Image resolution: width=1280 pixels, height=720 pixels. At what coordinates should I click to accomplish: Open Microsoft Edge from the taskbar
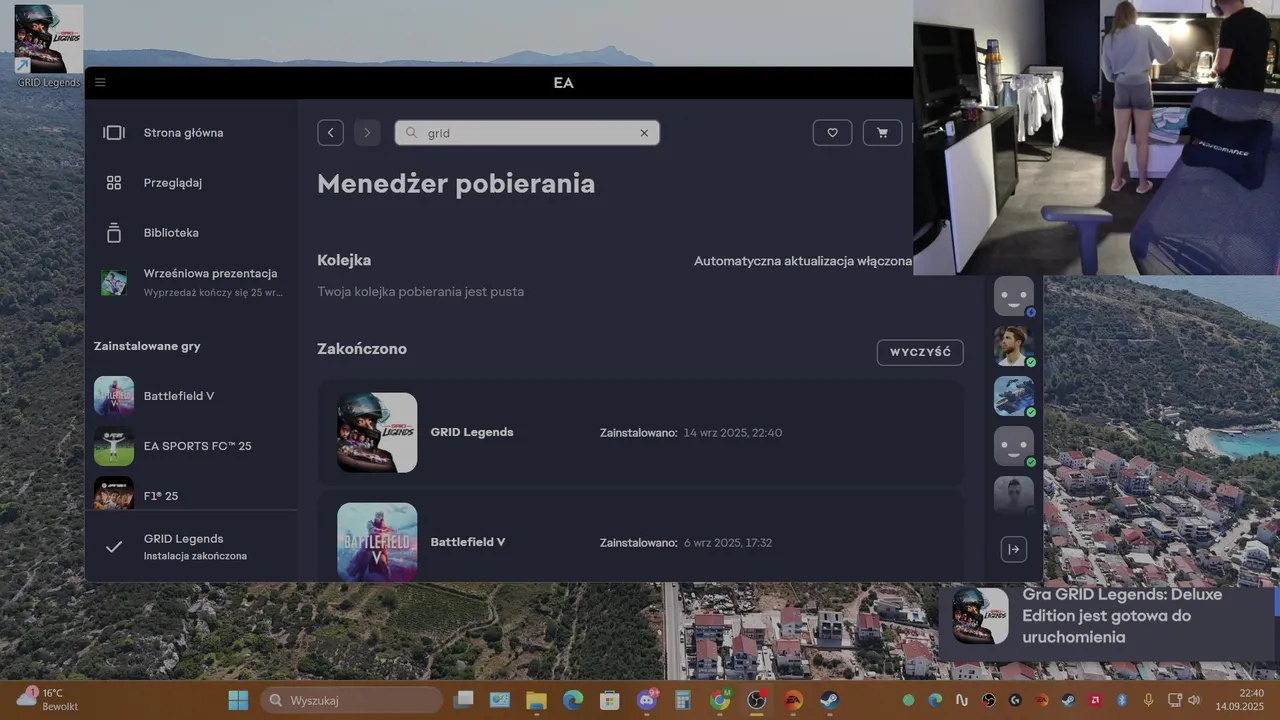pos(573,700)
